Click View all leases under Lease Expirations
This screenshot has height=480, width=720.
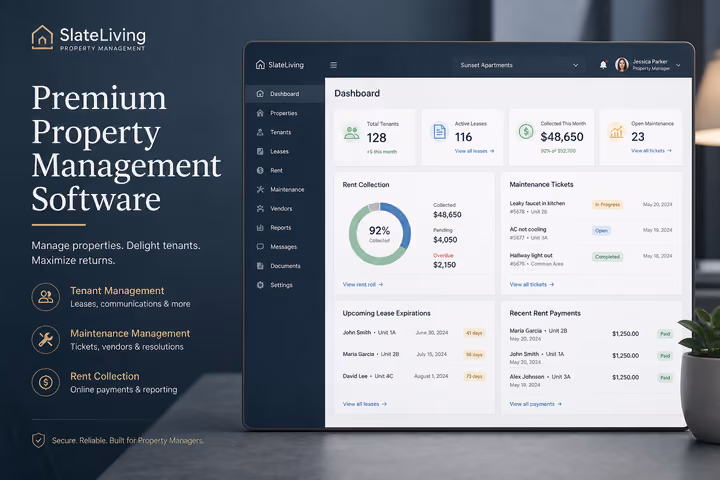pos(365,404)
